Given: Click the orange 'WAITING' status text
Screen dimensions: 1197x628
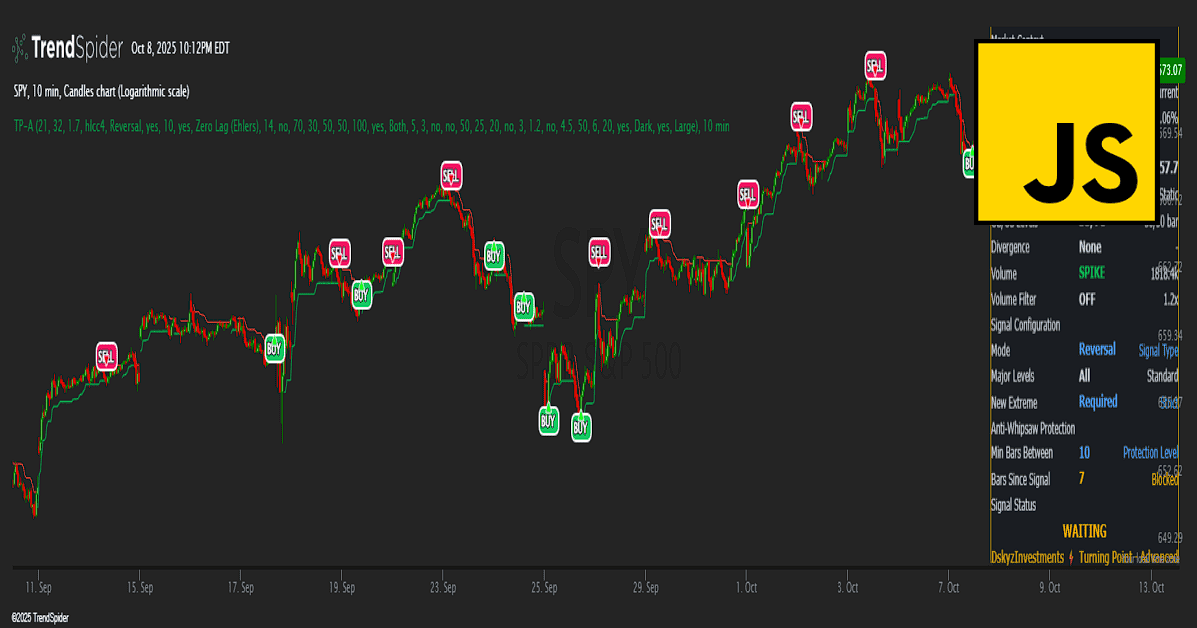Looking at the screenshot, I should pos(1084,531).
